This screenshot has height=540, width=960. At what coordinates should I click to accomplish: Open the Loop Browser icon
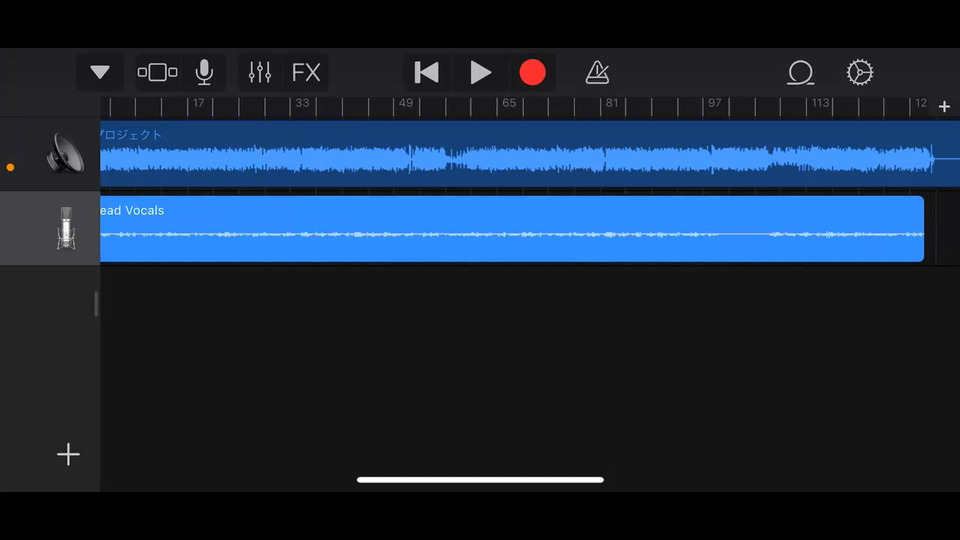pos(800,72)
